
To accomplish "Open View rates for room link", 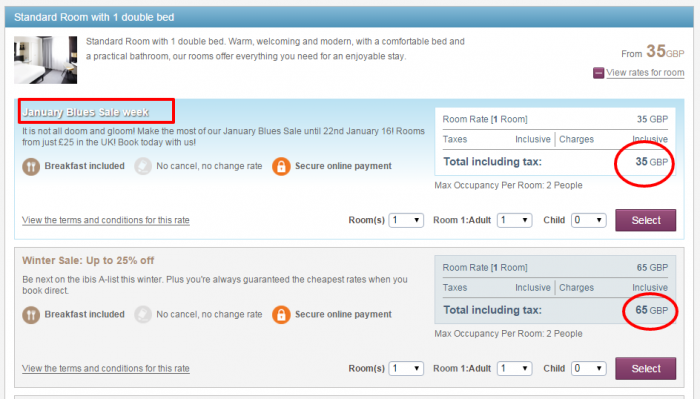I will point(645,73).
